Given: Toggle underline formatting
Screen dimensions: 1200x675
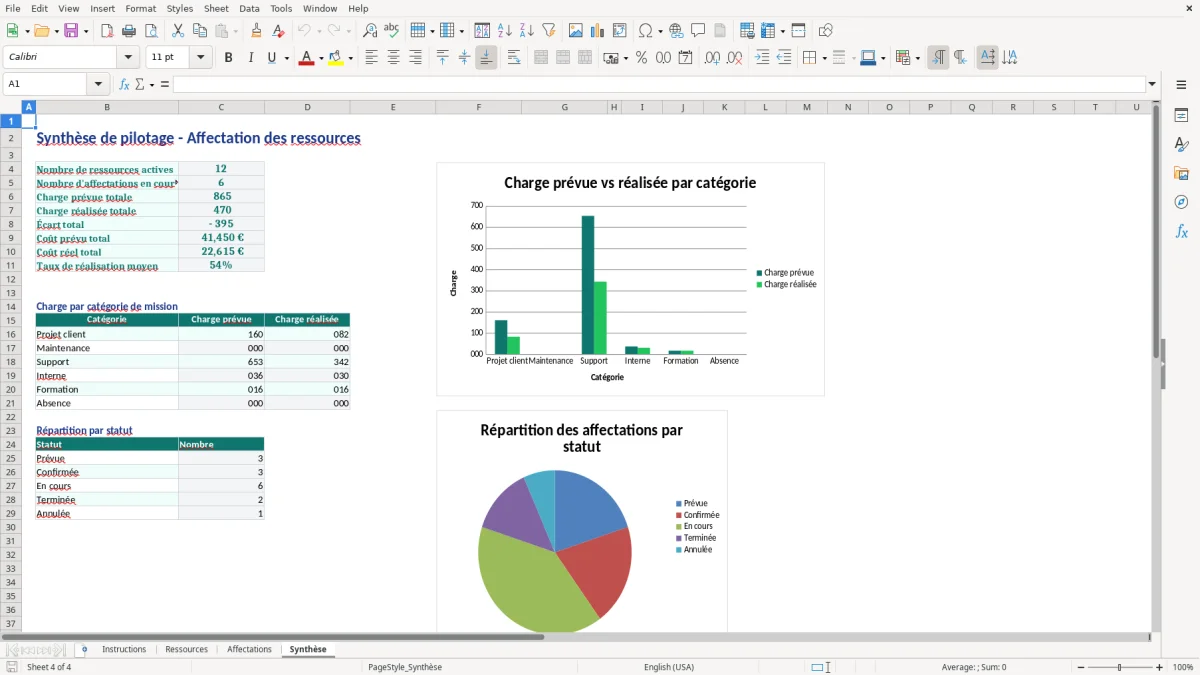Looking at the screenshot, I should (x=271, y=58).
